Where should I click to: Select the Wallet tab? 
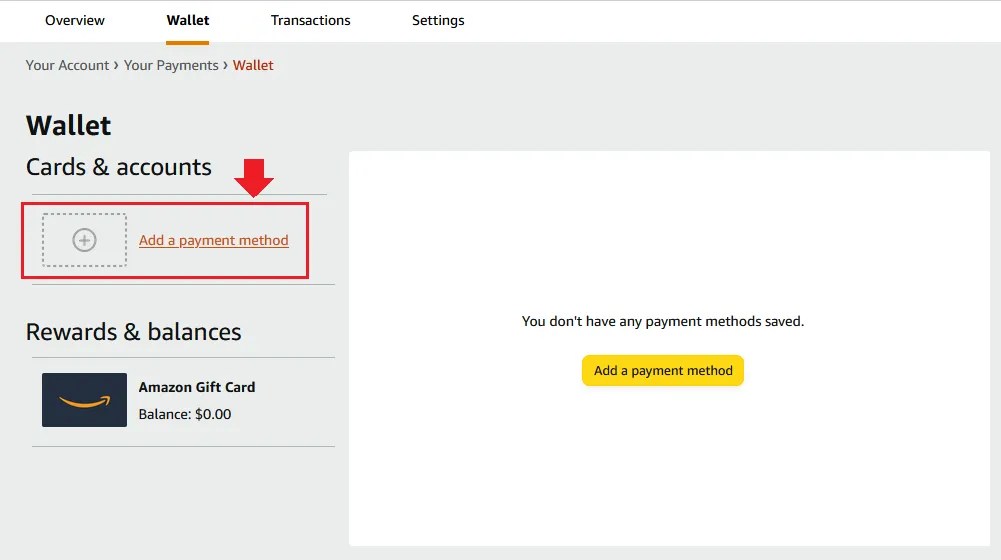tap(188, 20)
